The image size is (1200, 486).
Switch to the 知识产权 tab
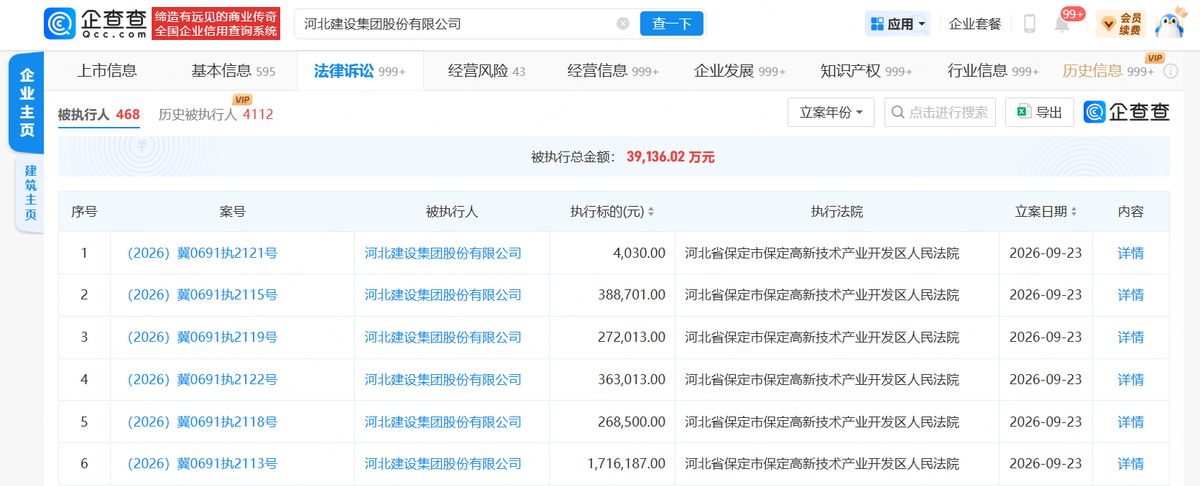pyautogui.click(x=866, y=71)
